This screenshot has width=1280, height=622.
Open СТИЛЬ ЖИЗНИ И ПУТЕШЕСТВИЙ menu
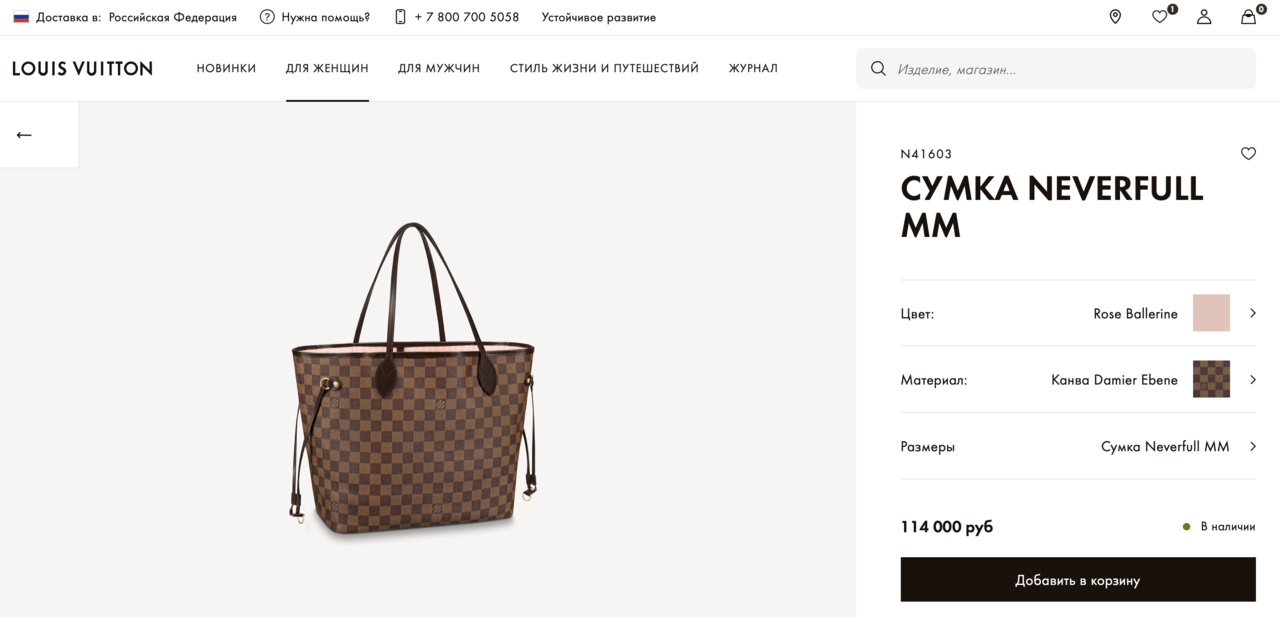tap(604, 68)
